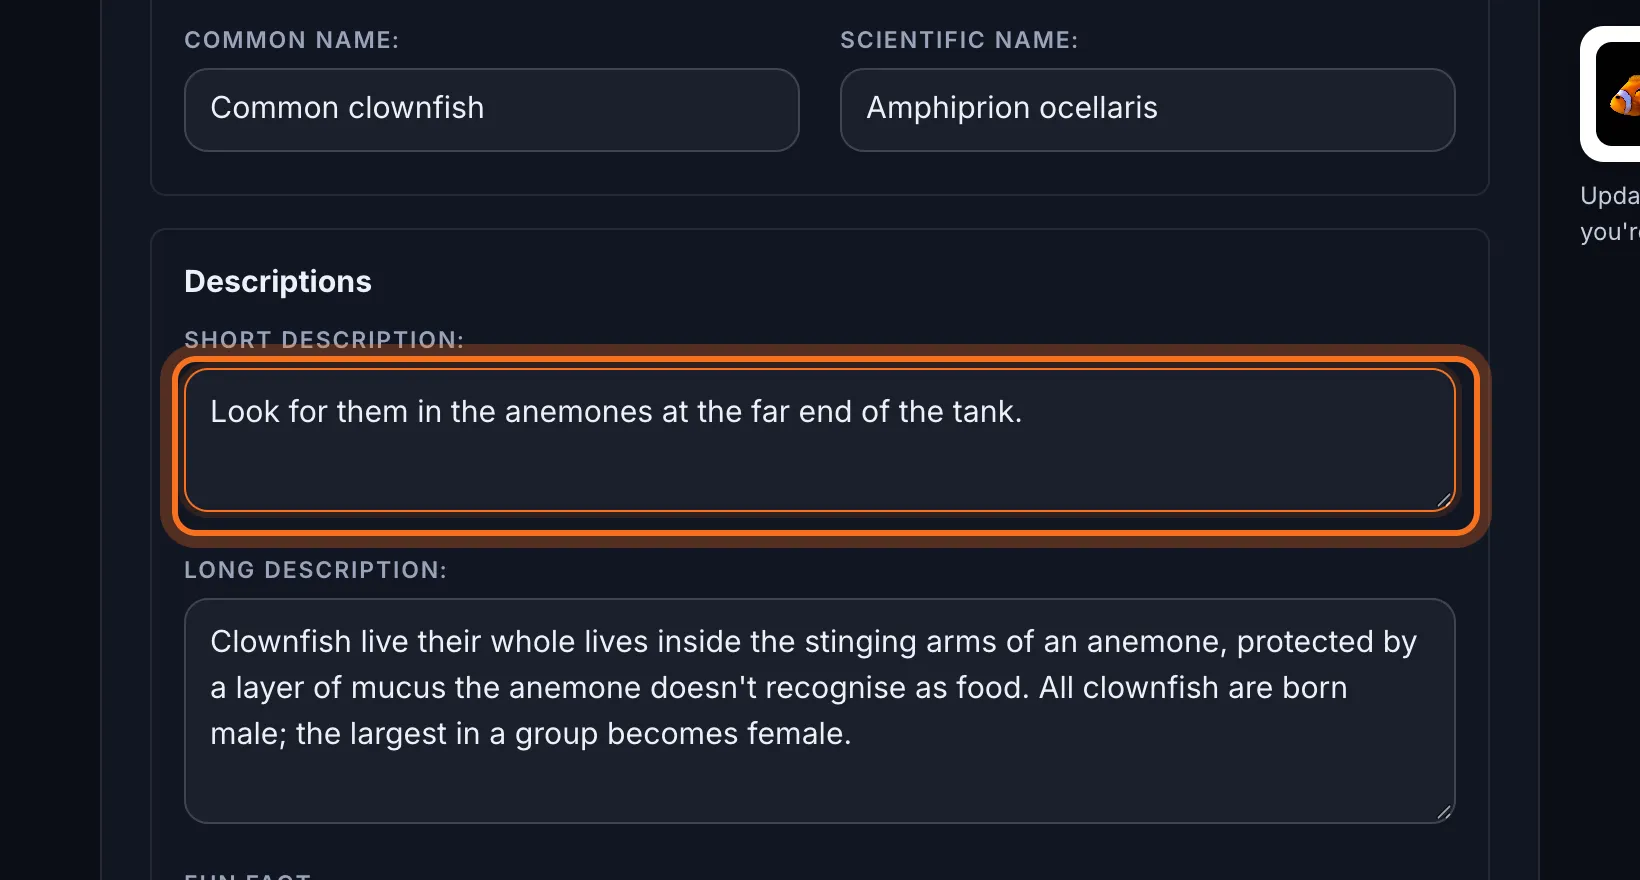Click the COMMON NAME label
The height and width of the screenshot is (880, 1640).
292,40
